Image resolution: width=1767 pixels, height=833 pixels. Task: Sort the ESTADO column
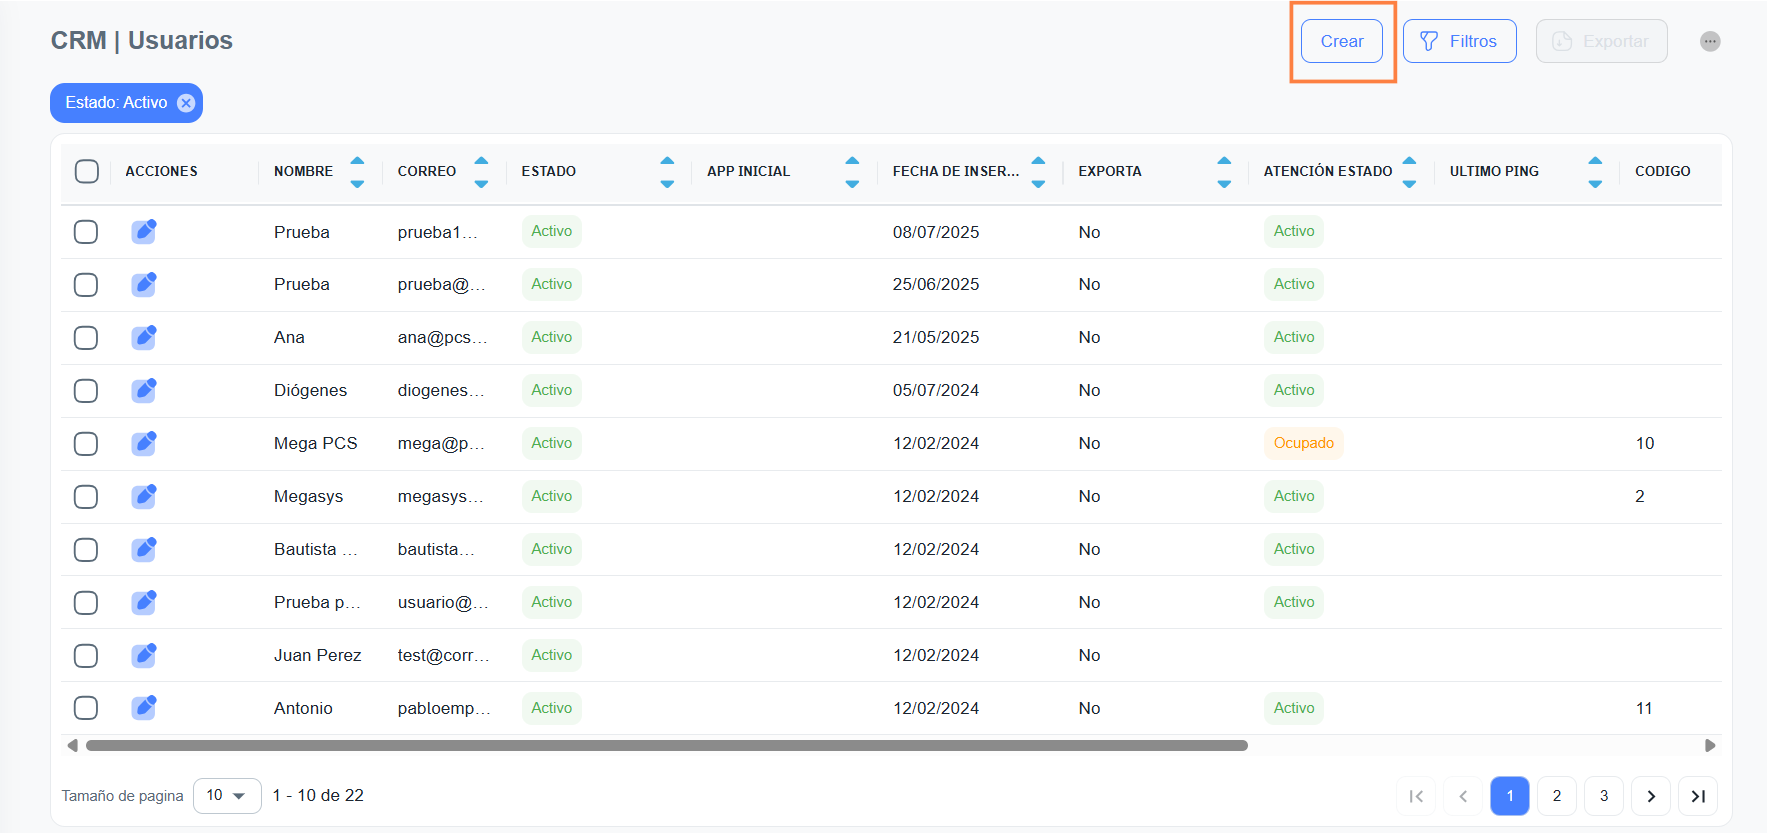[667, 171]
